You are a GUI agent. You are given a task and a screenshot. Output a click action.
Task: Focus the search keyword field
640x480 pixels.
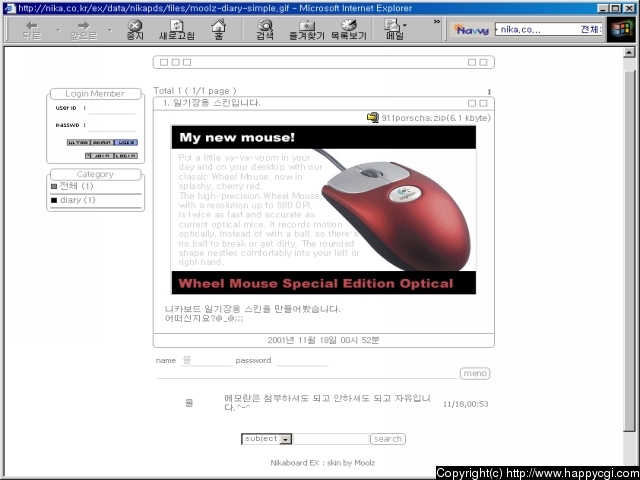tap(331, 439)
